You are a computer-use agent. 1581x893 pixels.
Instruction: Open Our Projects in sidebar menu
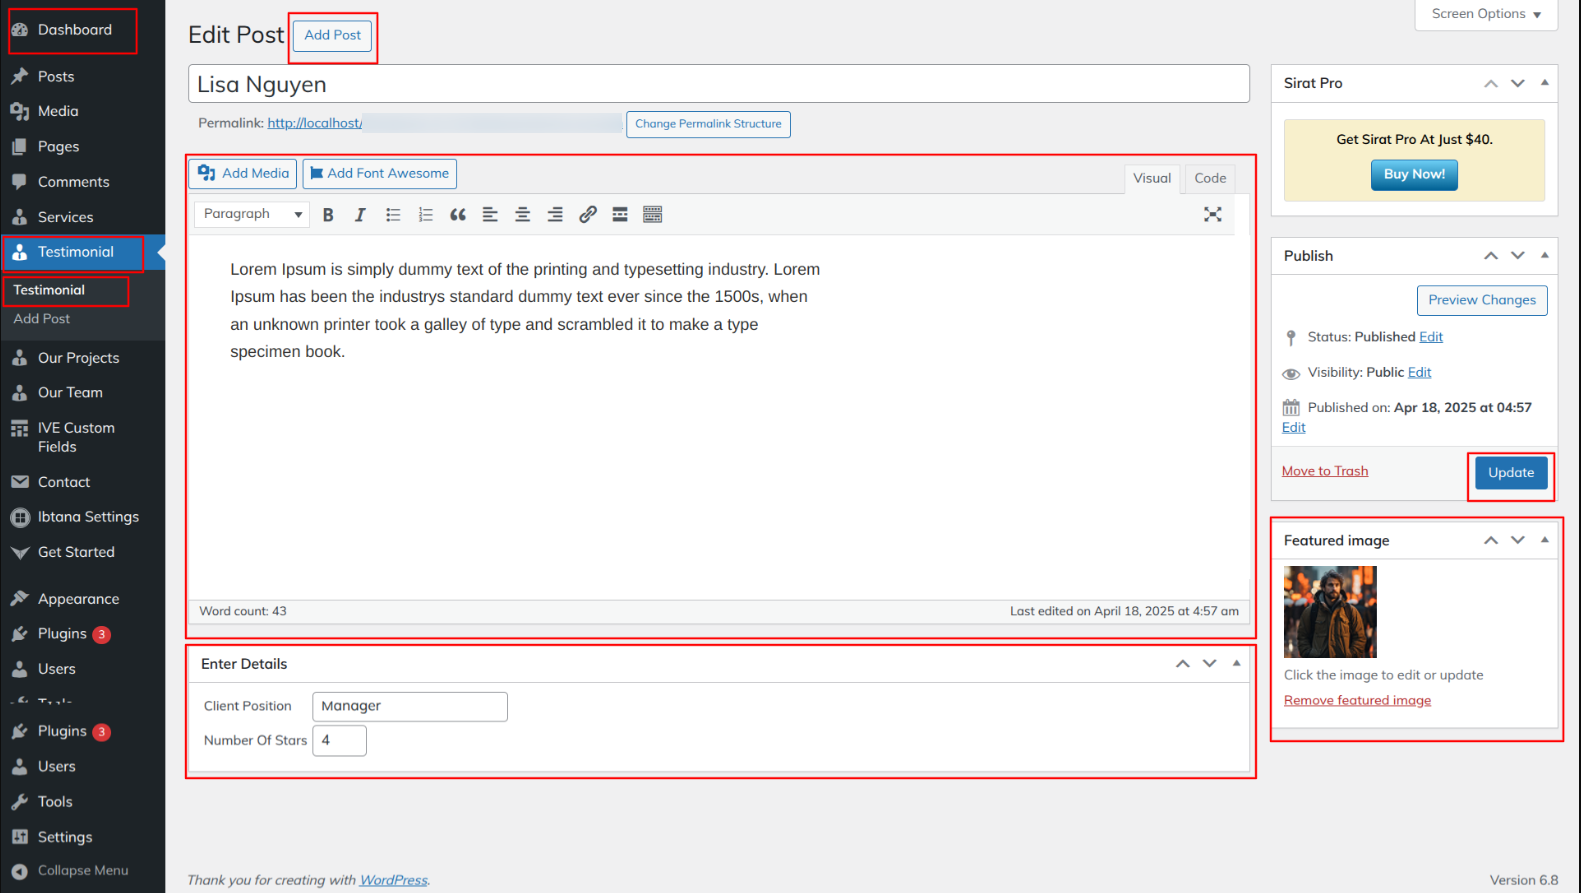(x=78, y=358)
